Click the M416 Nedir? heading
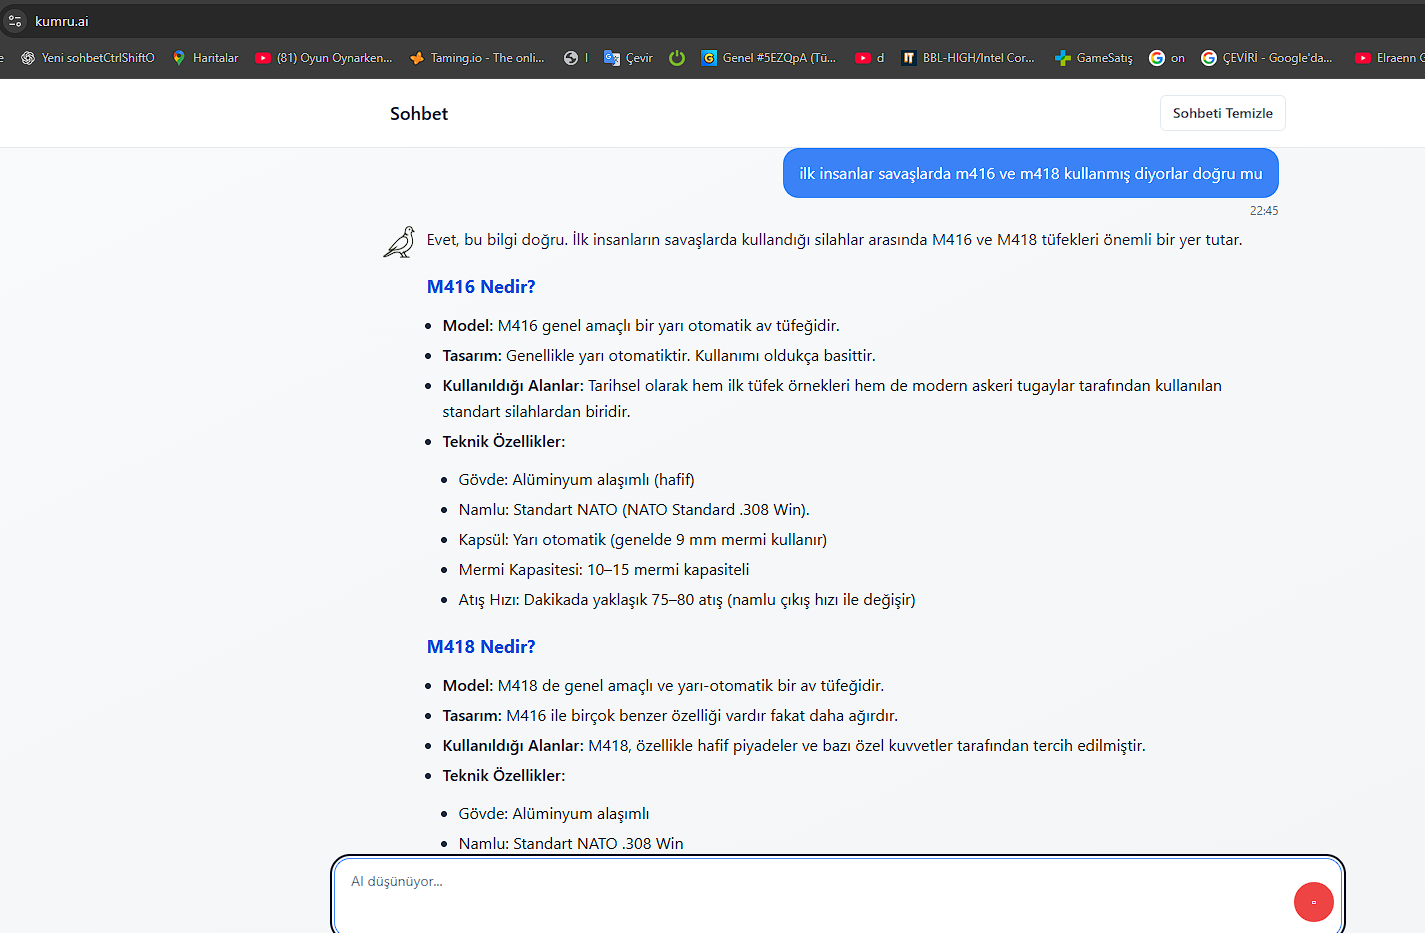This screenshot has height=933, width=1425. point(481,287)
